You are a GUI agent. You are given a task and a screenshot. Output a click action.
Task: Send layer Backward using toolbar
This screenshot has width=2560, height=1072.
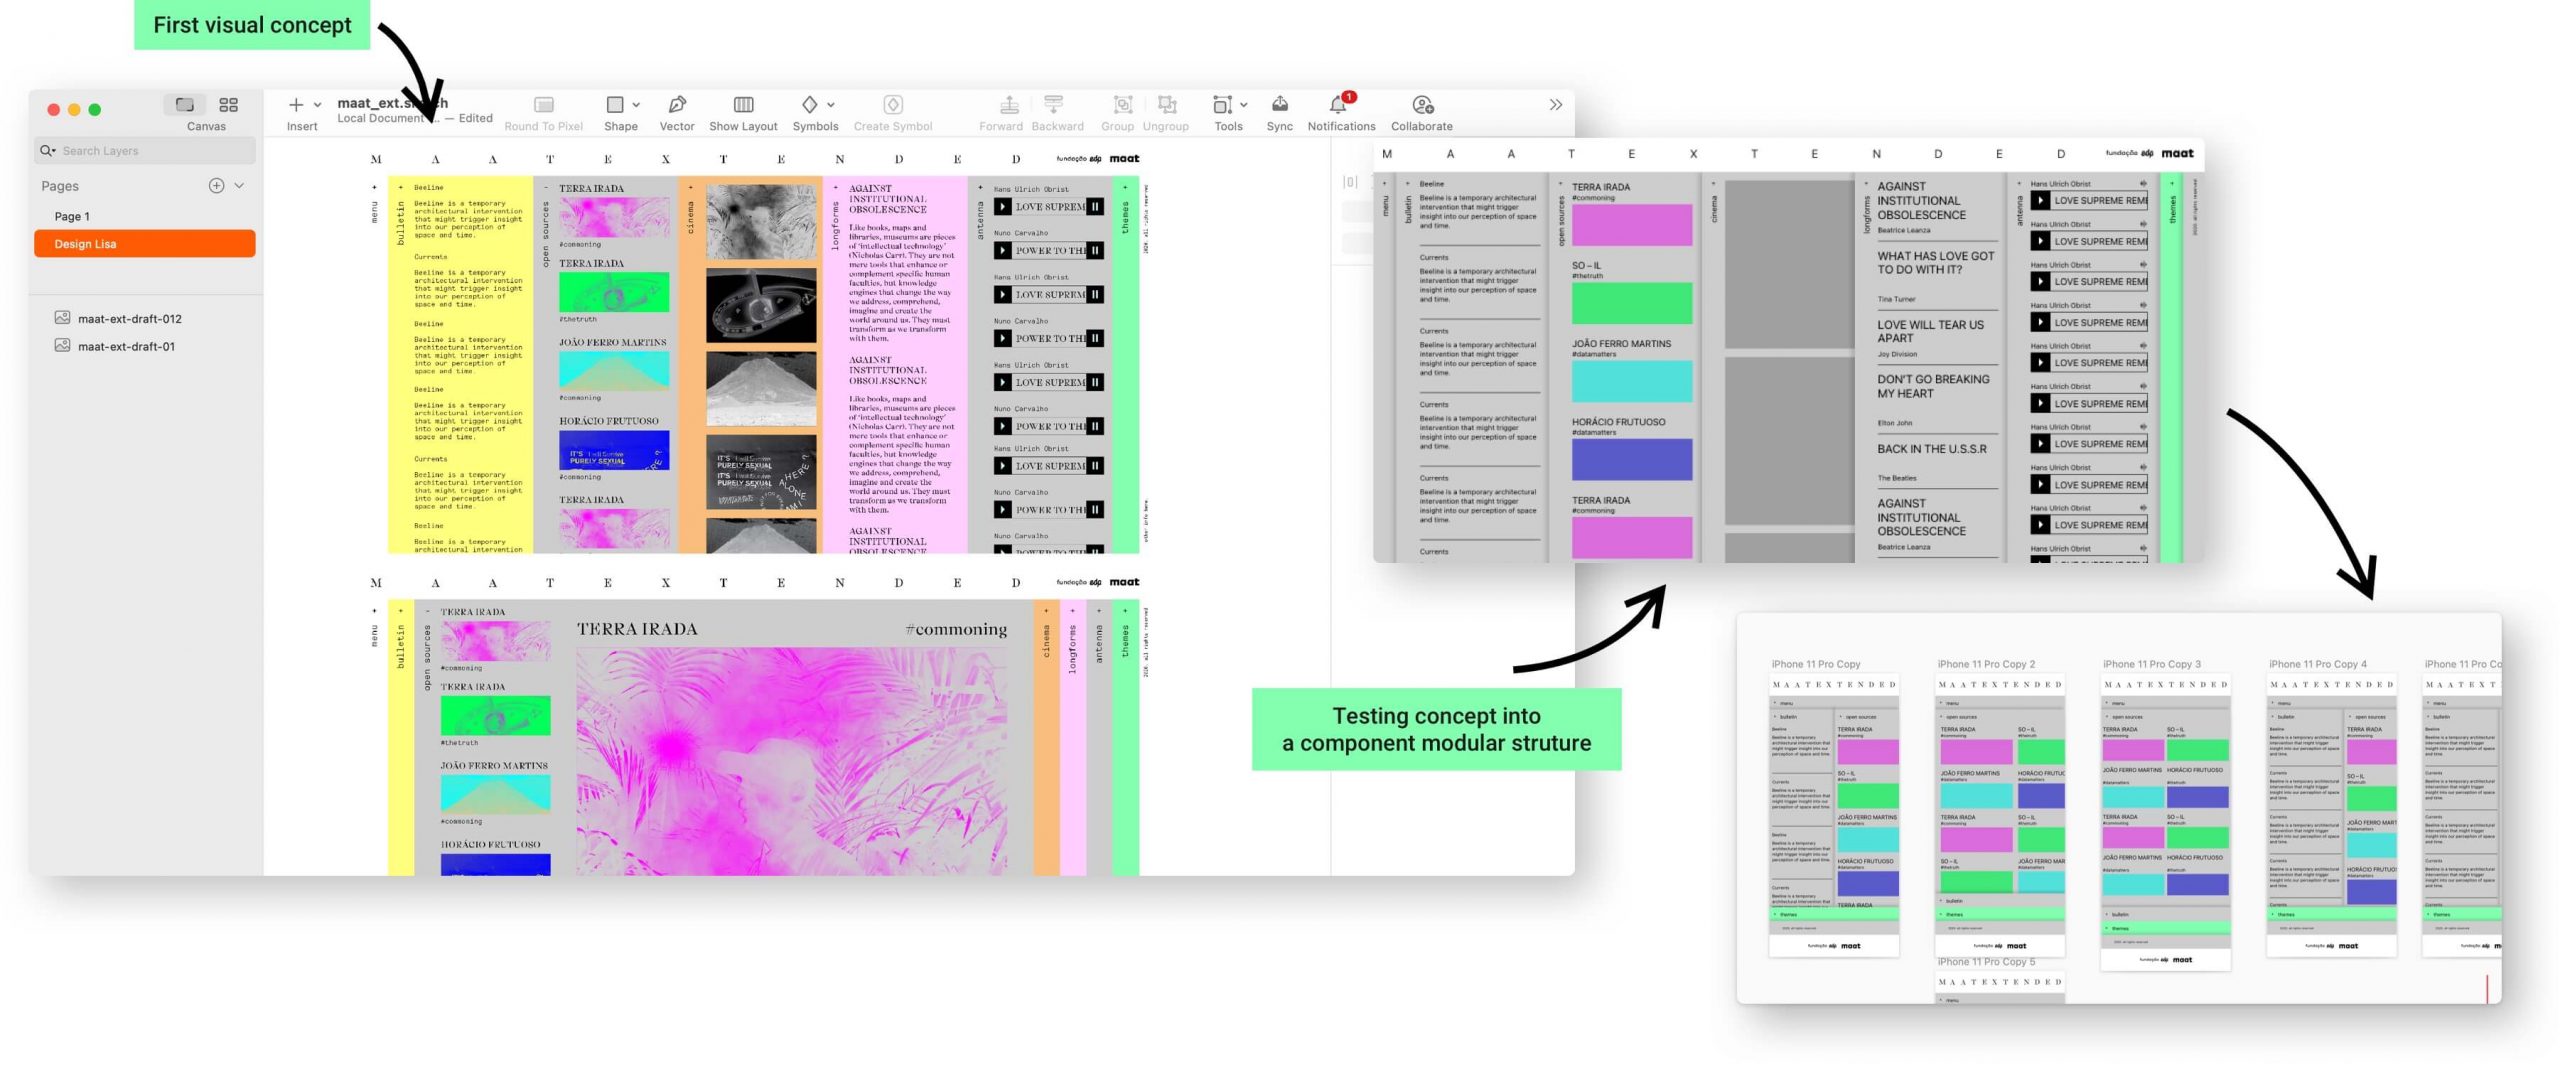(x=1052, y=105)
